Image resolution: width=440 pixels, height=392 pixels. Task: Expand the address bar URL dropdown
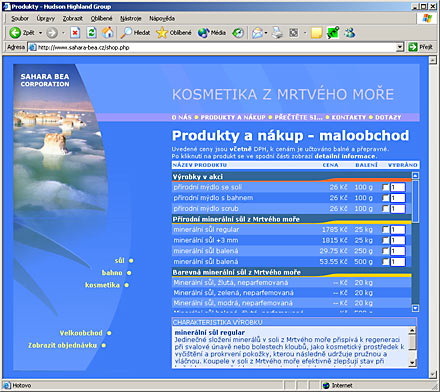400,47
